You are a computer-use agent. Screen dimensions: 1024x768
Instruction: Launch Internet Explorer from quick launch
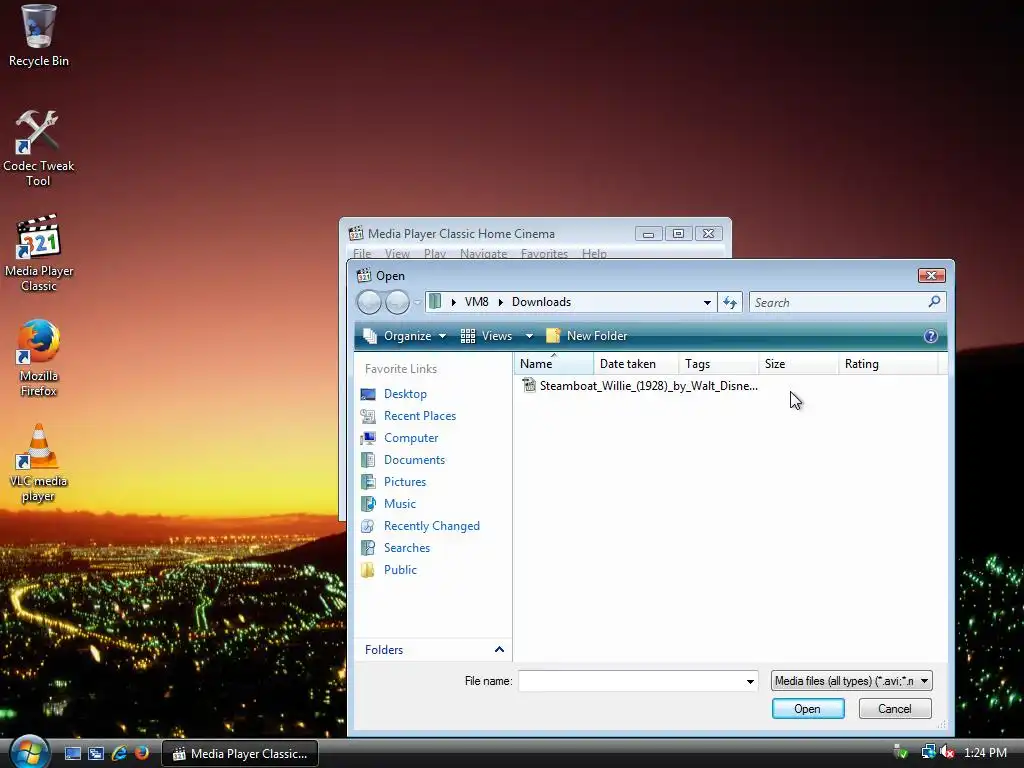click(x=119, y=754)
